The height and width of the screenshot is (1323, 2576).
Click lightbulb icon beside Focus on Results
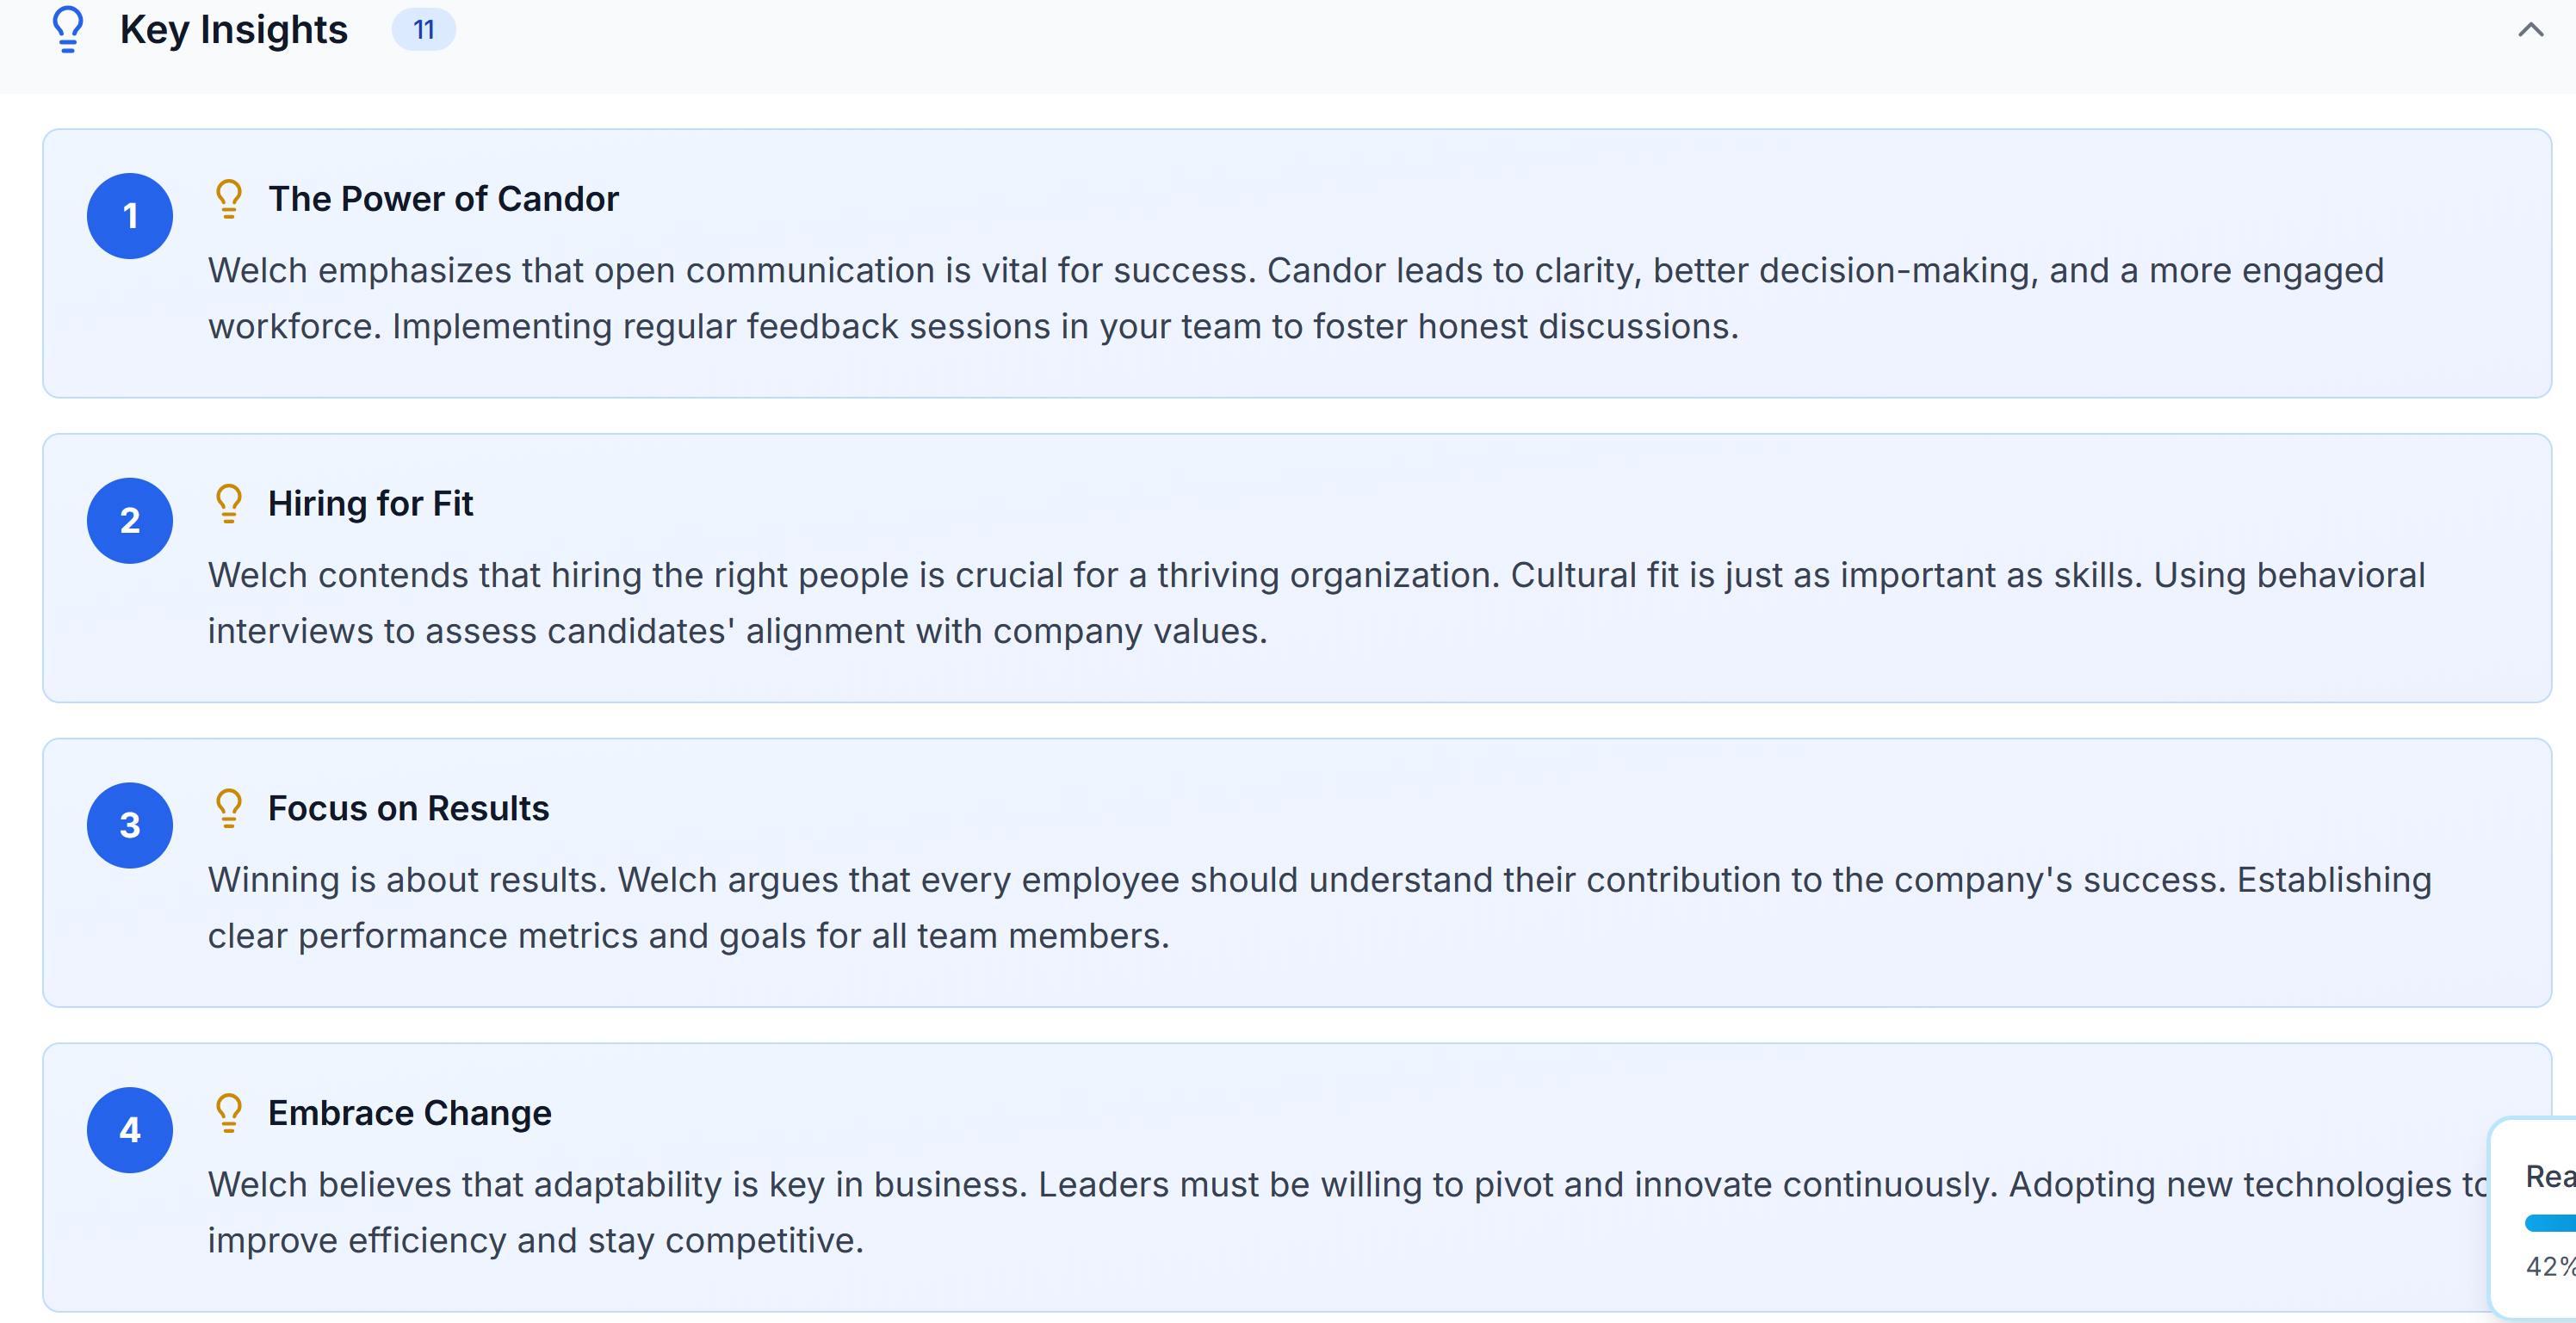[229, 808]
